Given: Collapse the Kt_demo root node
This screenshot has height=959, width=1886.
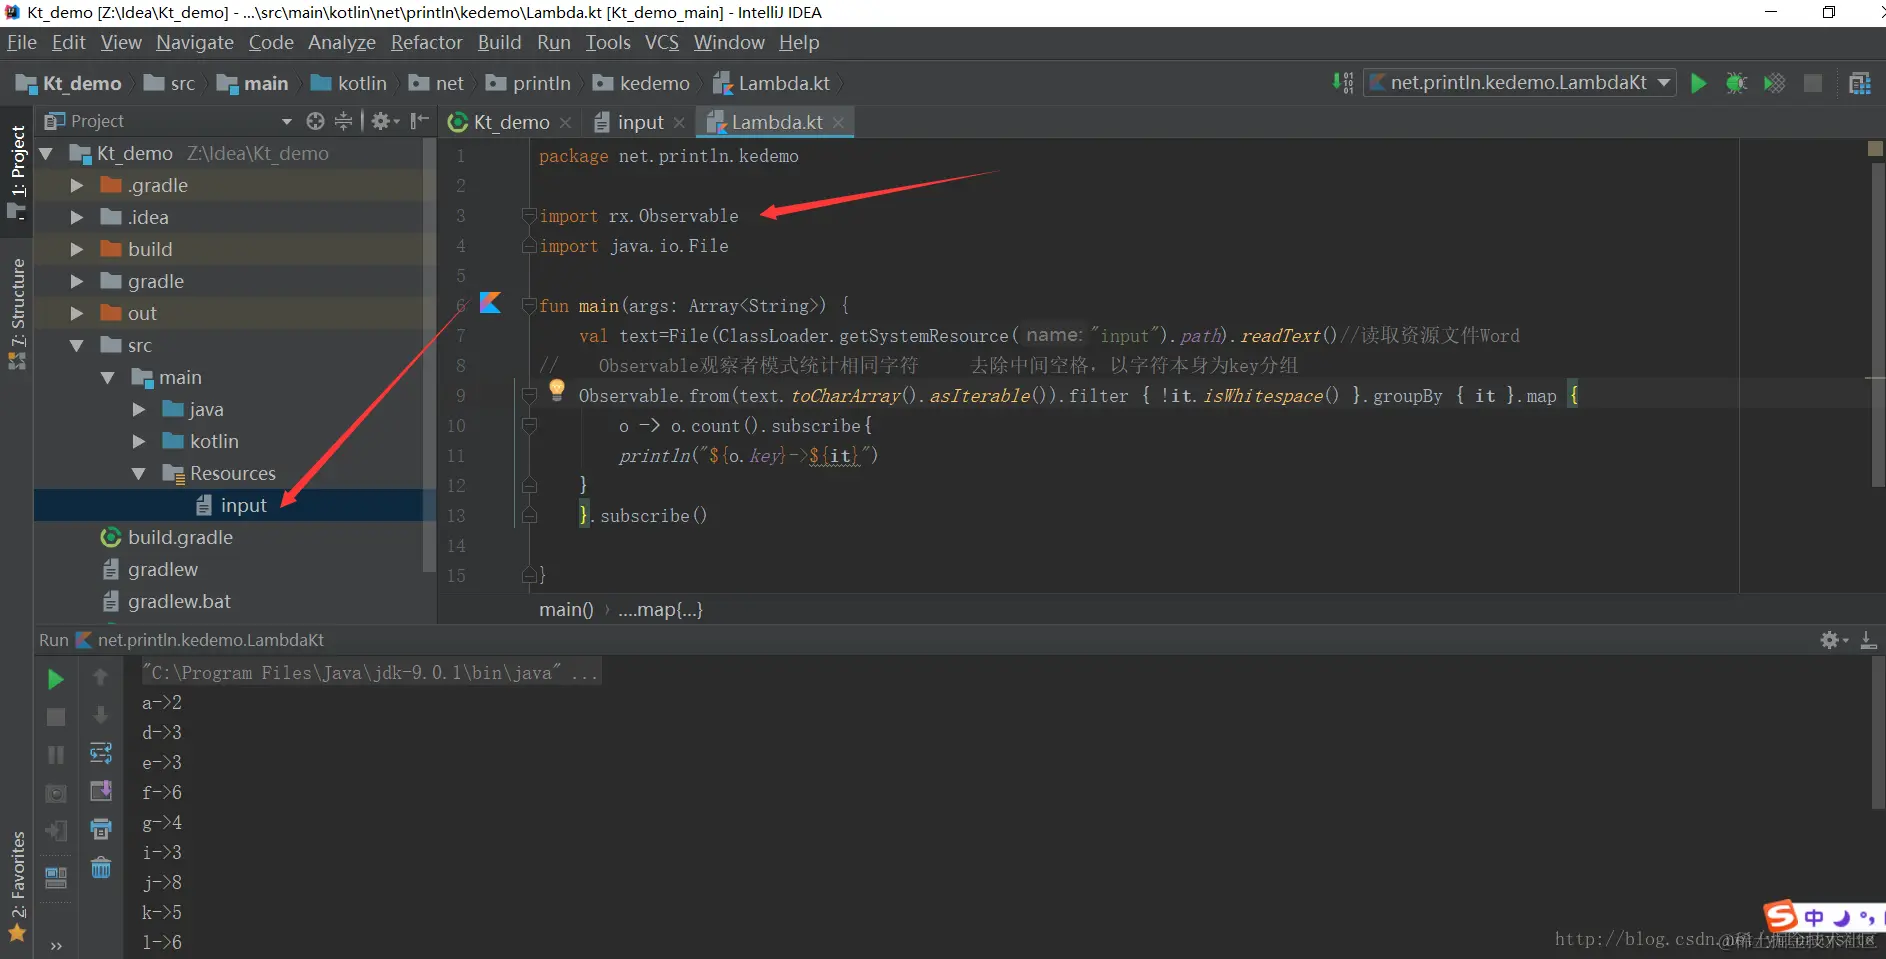Looking at the screenshot, I should click(x=46, y=154).
